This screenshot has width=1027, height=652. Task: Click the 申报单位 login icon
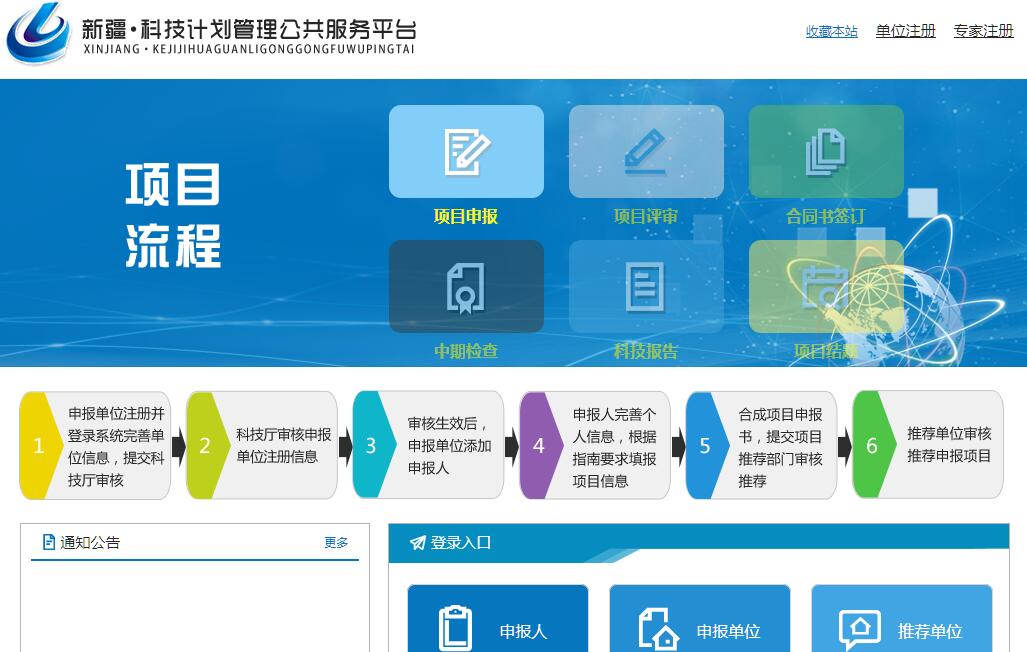point(658,629)
